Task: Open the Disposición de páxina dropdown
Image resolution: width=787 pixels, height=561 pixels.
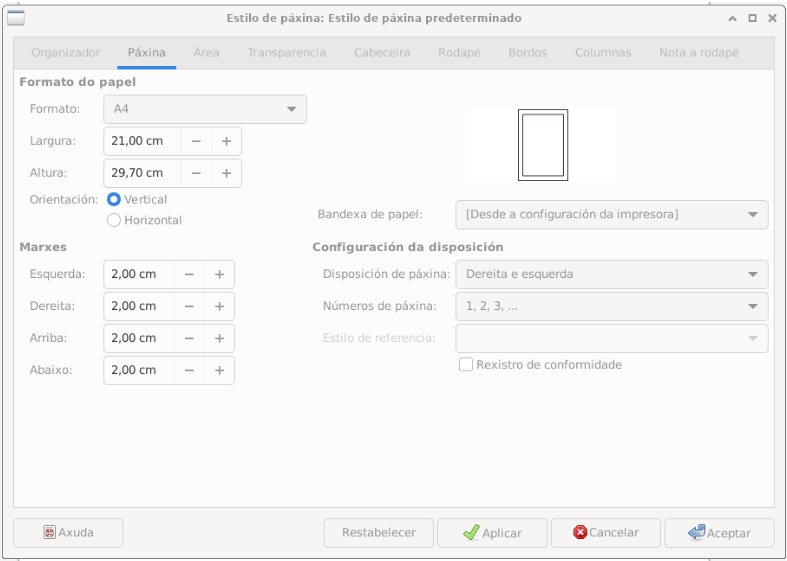Action: point(611,274)
